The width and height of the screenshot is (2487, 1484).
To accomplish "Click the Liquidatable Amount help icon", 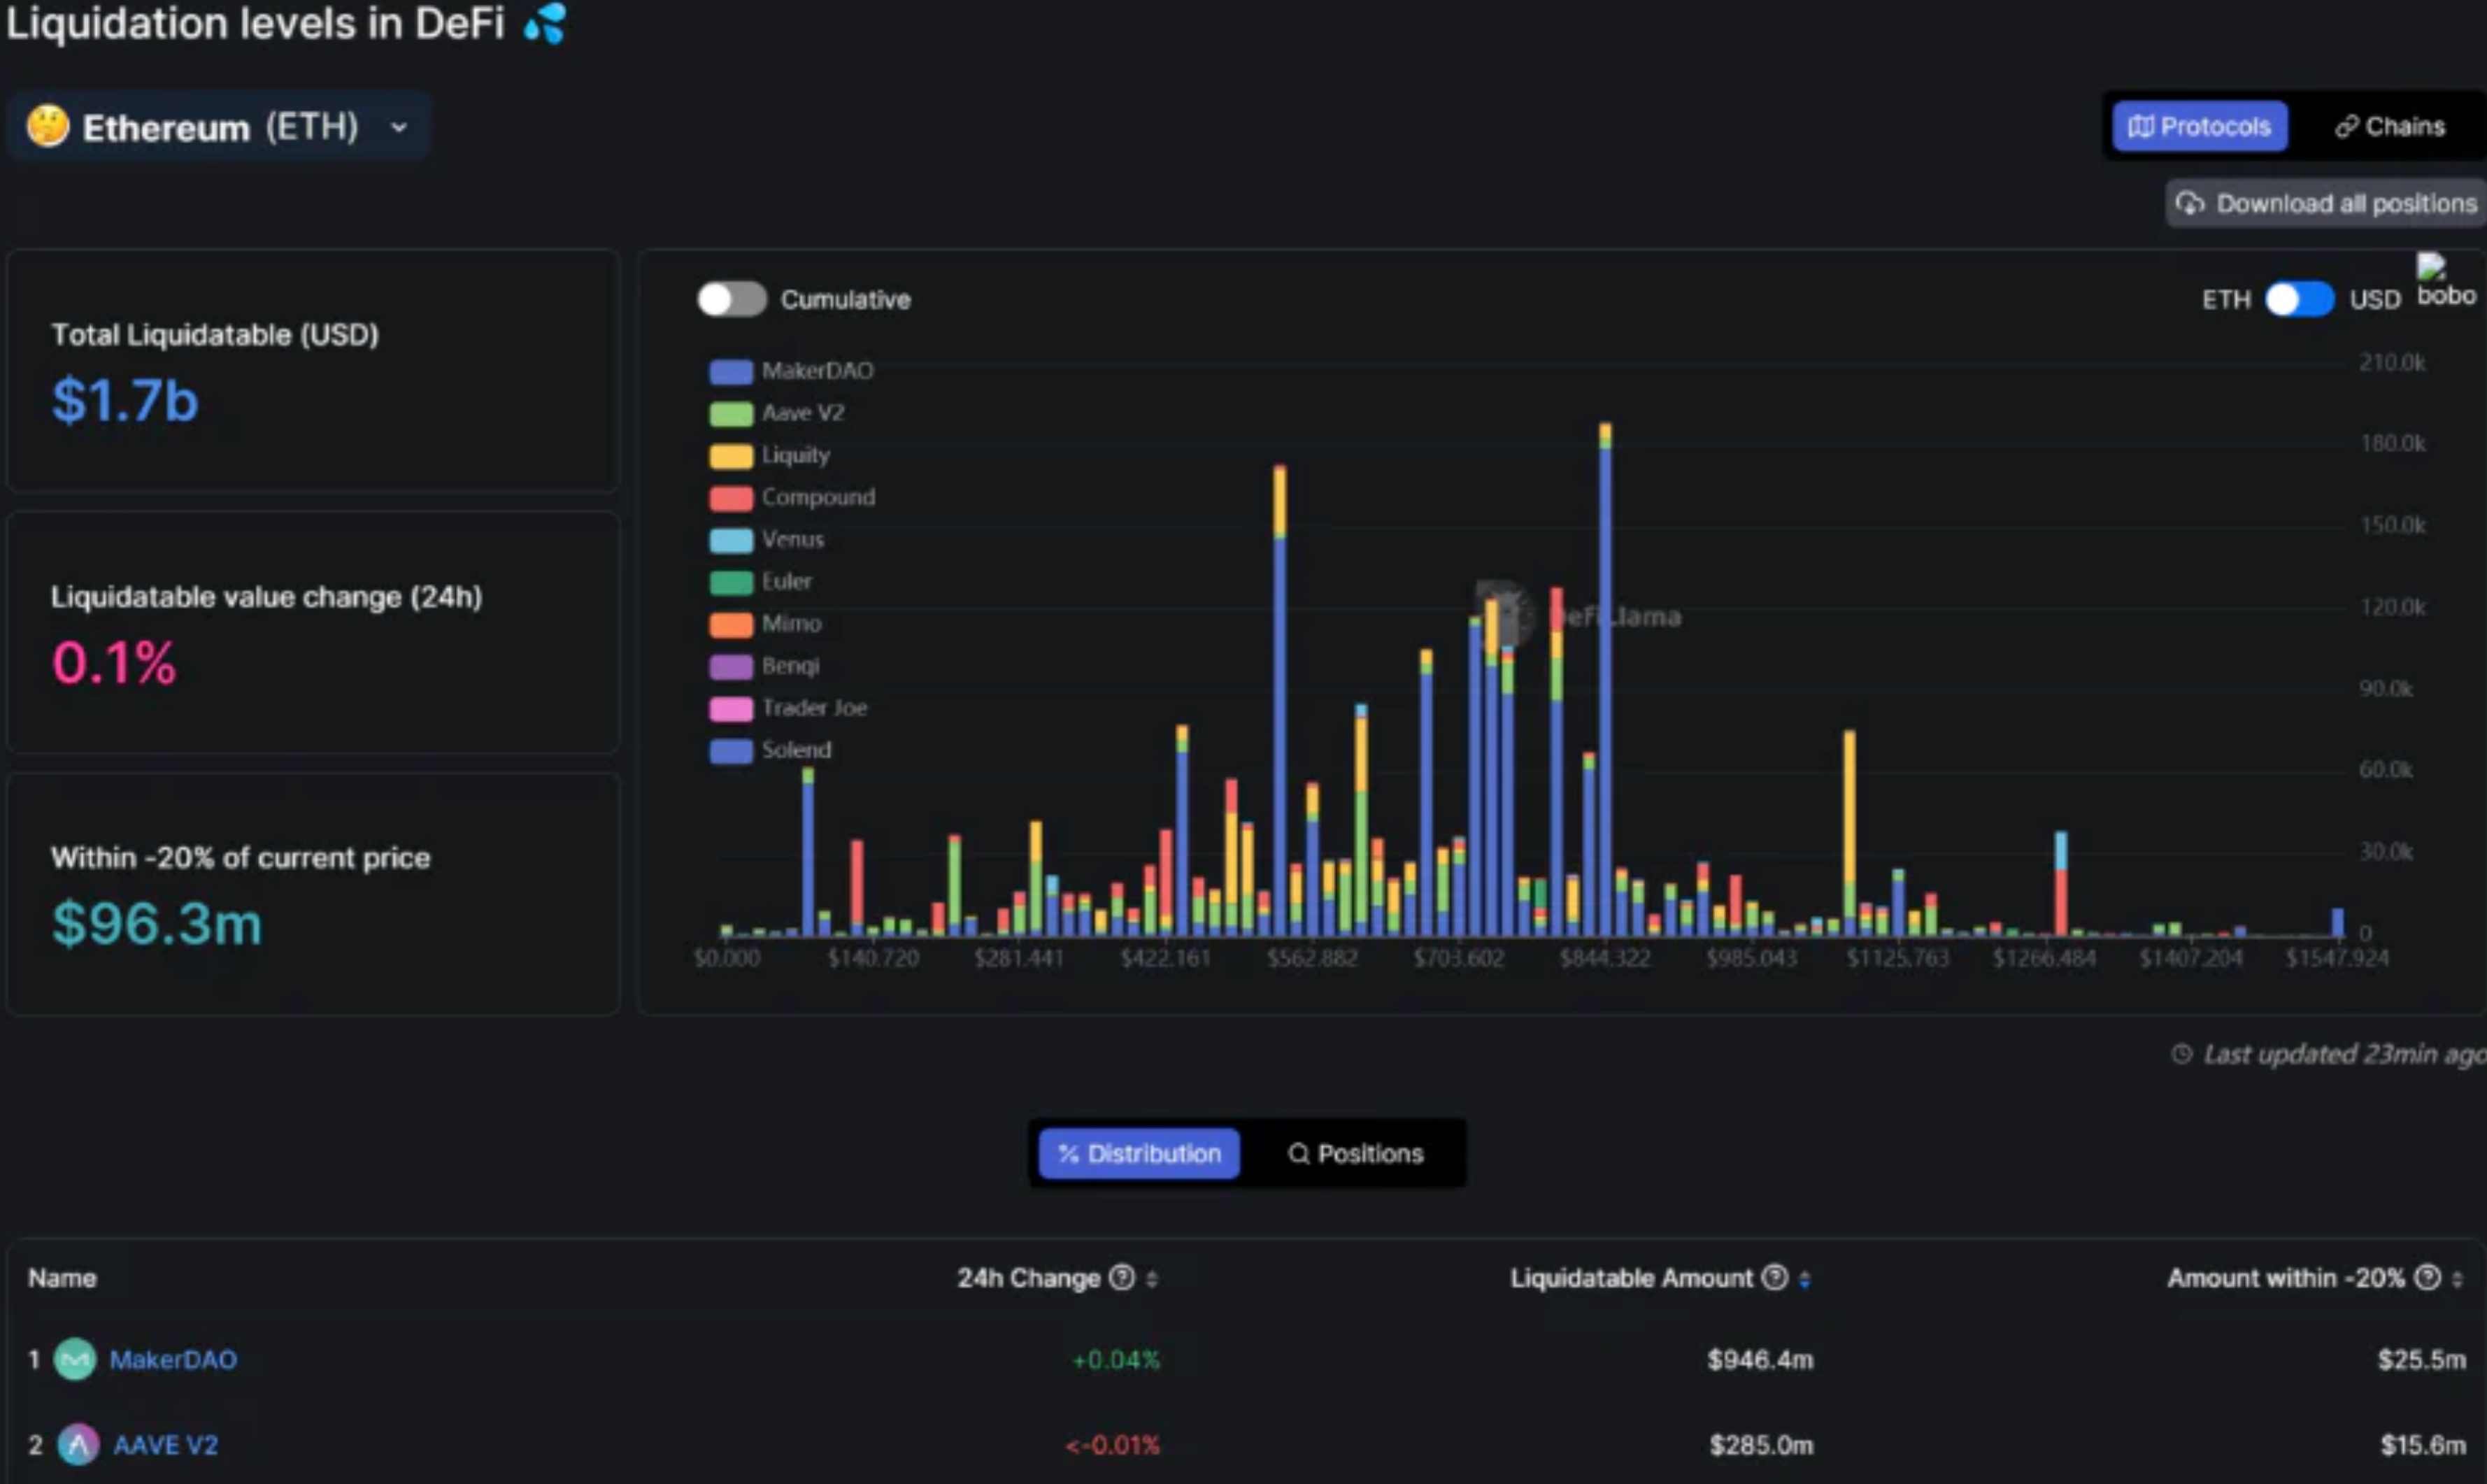I will (x=1774, y=1277).
